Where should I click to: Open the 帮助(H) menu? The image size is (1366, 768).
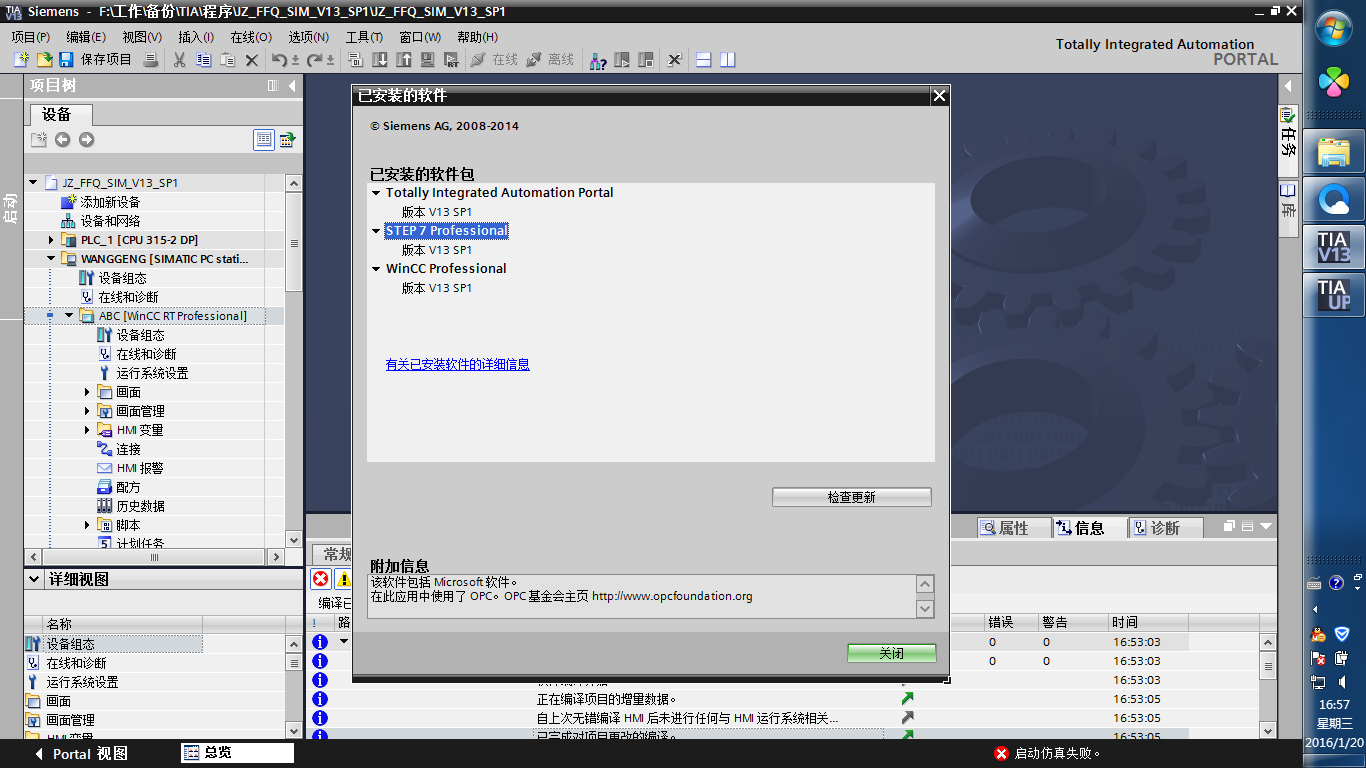click(x=478, y=37)
